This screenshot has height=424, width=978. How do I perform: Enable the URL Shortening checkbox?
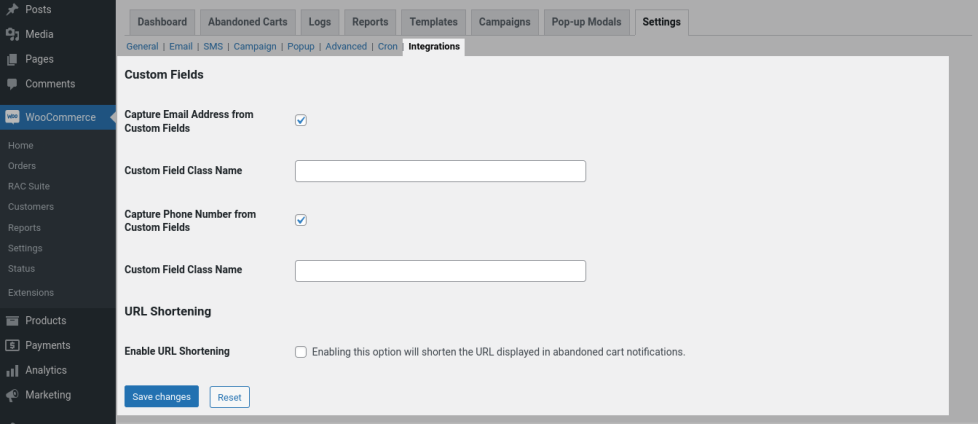coord(301,352)
